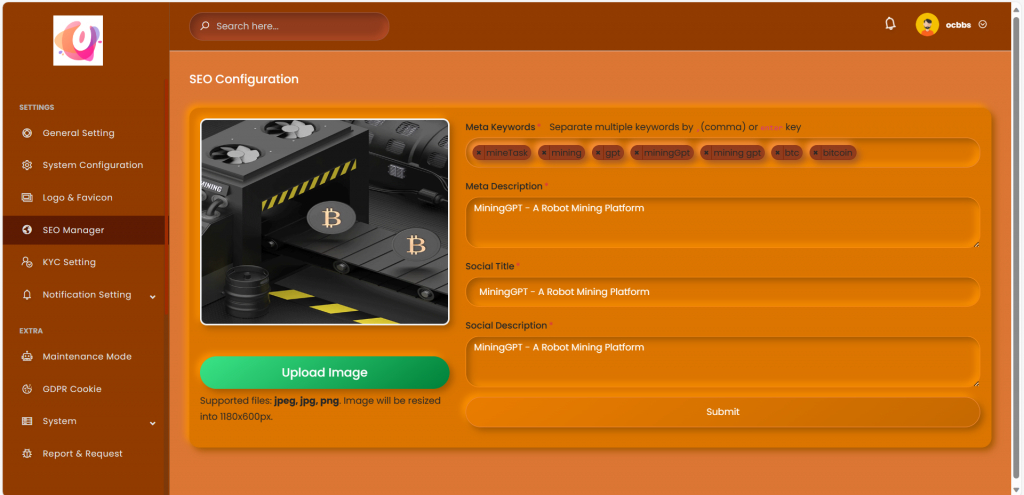Viewport: 1024px width, 495px height.
Task: Go to System Configuration
Action: (92, 165)
